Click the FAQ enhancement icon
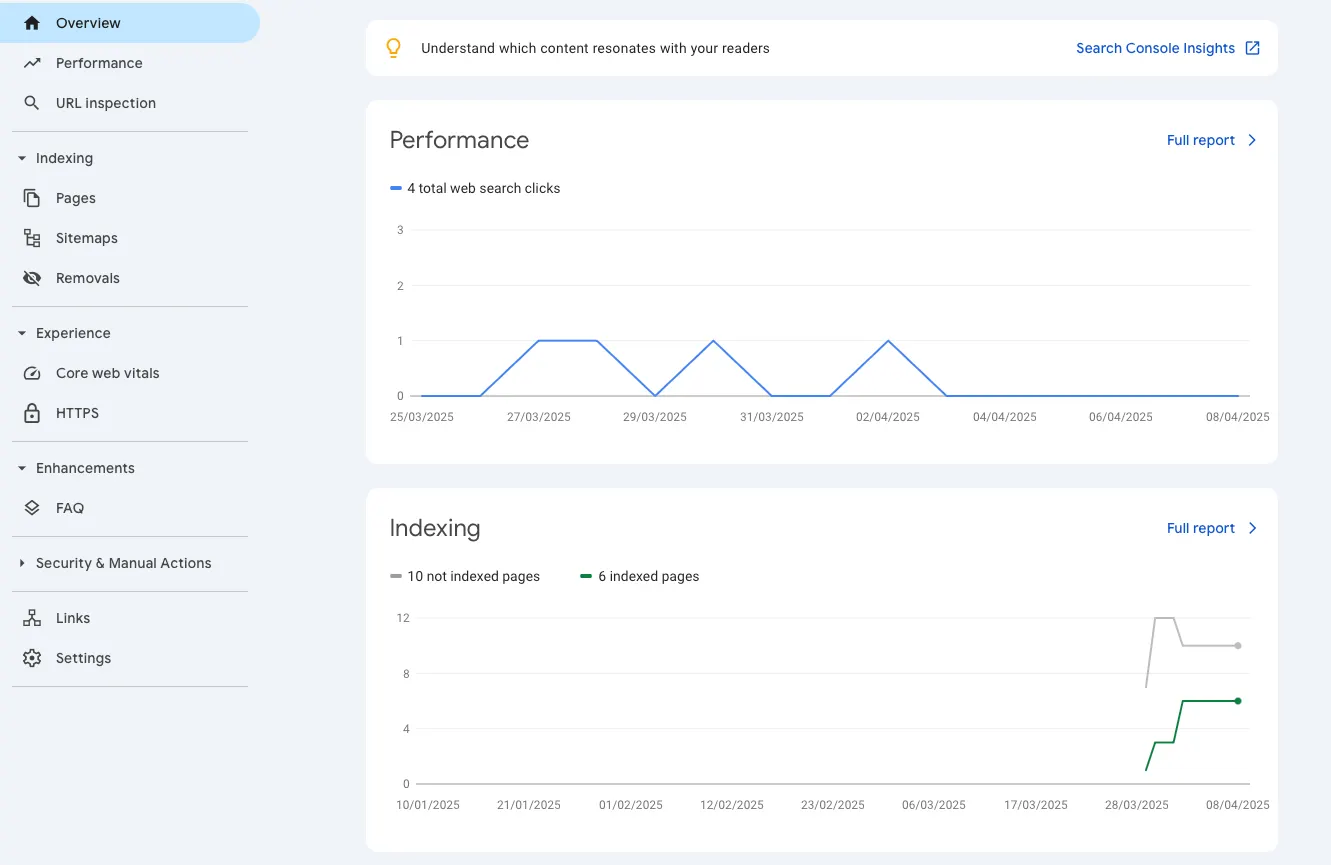Viewport: 1331px width, 865px height. click(x=29, y=507)
